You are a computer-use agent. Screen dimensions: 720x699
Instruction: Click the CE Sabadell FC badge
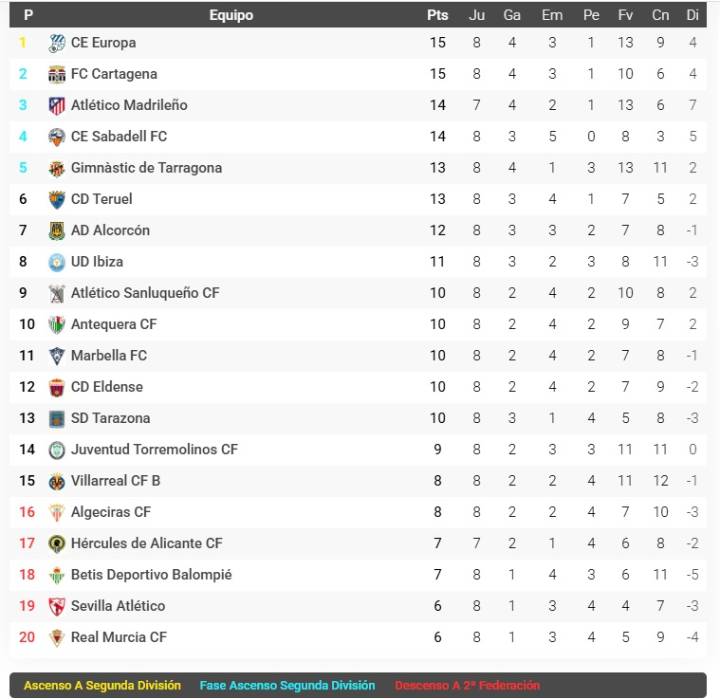(57, 137)
